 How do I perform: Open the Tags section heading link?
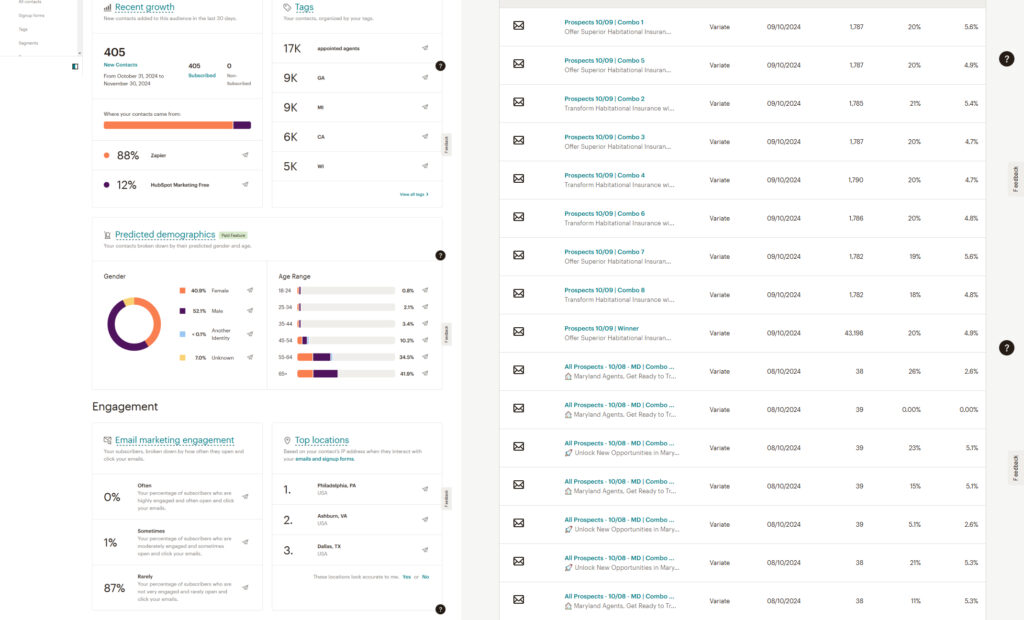pos(304,7)
